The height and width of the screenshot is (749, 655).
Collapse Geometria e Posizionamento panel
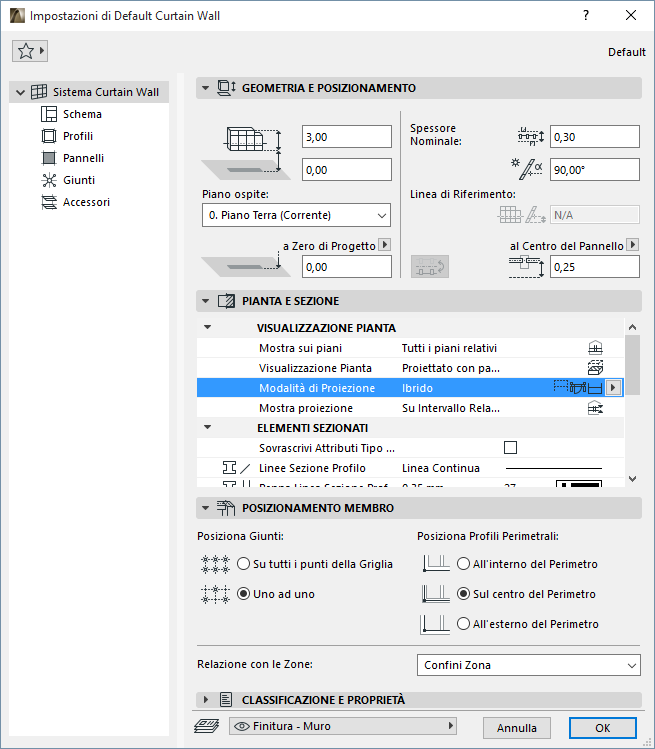click(205, 88)
